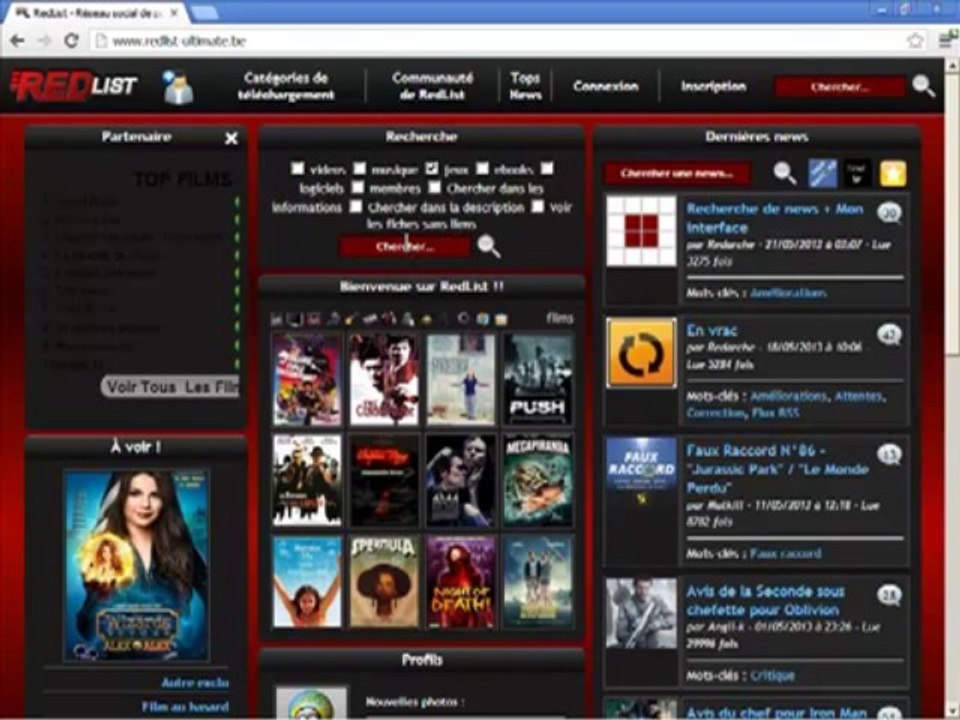Viewport: 960px width, 720px height.
Task: Open the À voir featured poster
Action: click(x=137, y=565)
